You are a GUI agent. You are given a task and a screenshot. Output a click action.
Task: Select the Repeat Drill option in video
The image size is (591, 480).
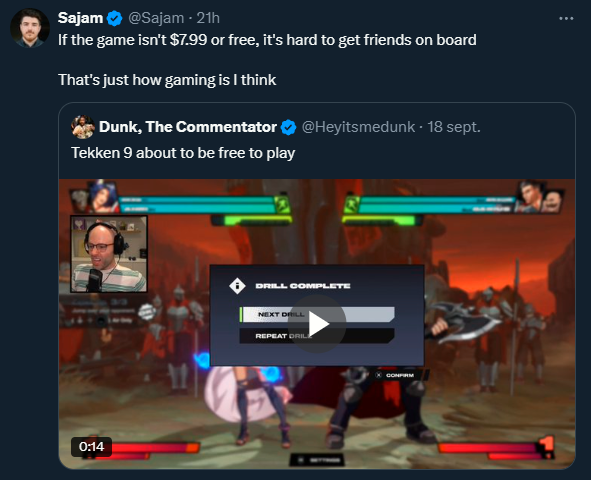[317, 336]
